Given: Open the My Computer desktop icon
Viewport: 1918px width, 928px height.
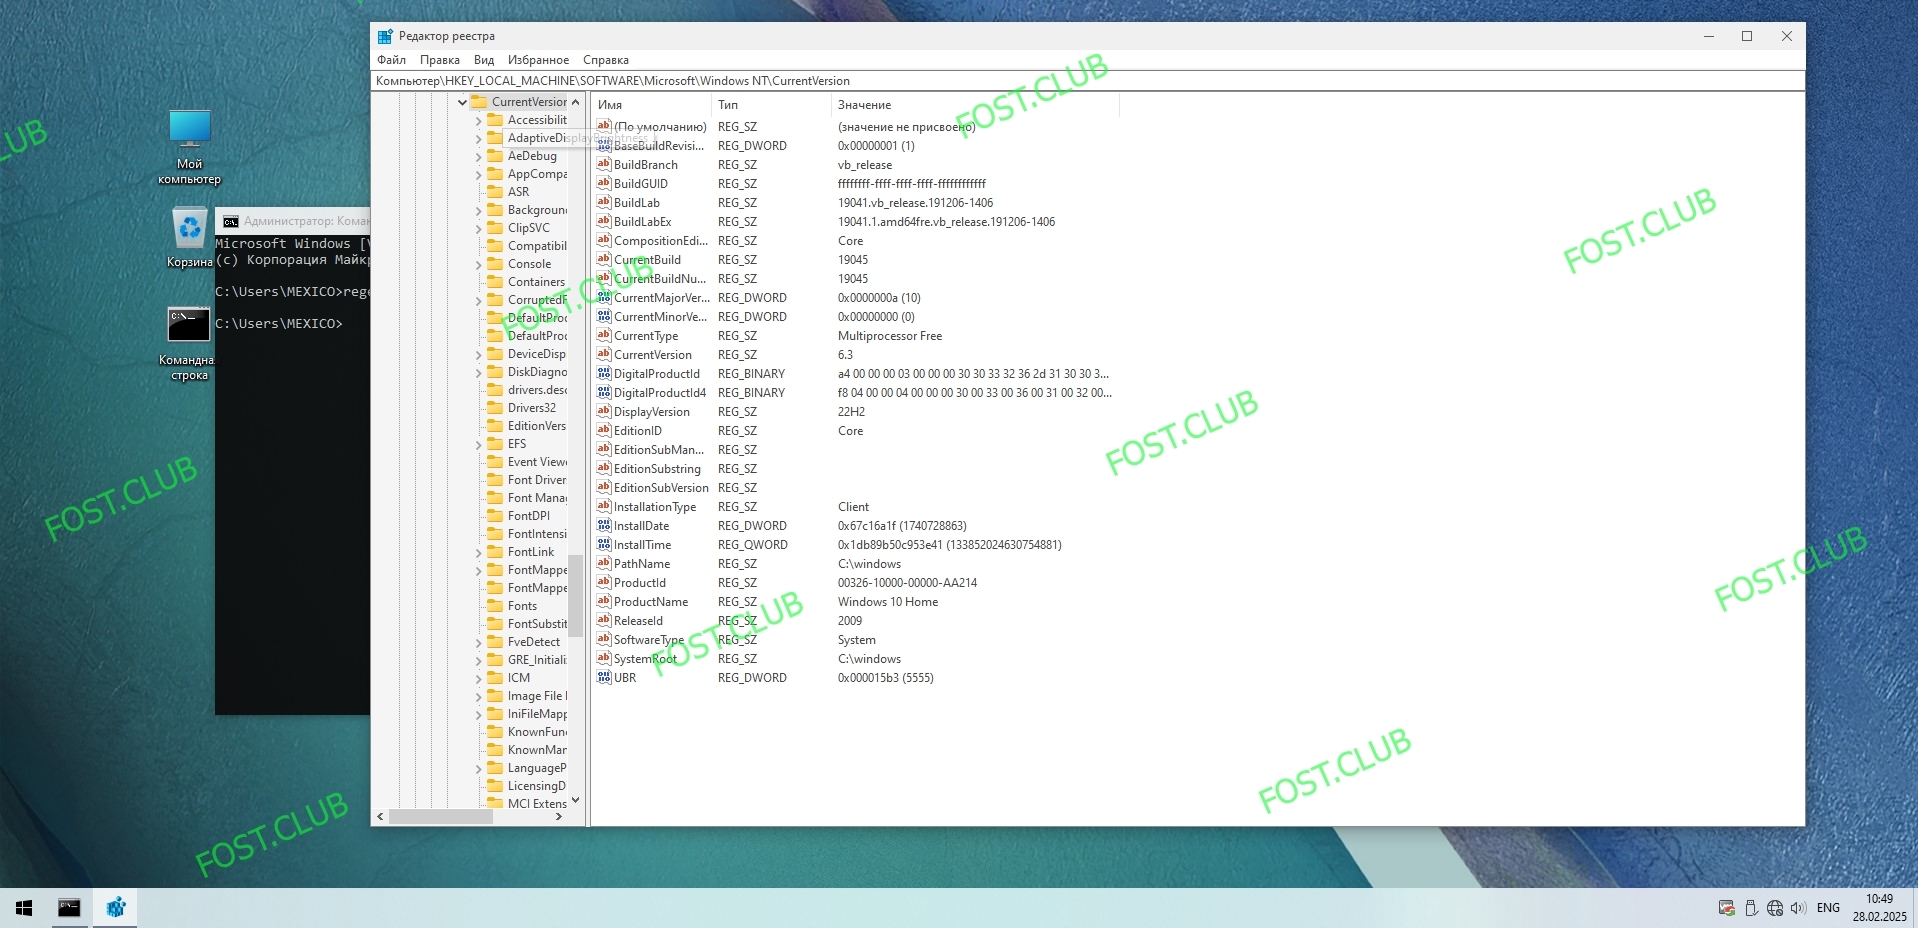Looking at the screenshot, I should [x=189, y=147].
